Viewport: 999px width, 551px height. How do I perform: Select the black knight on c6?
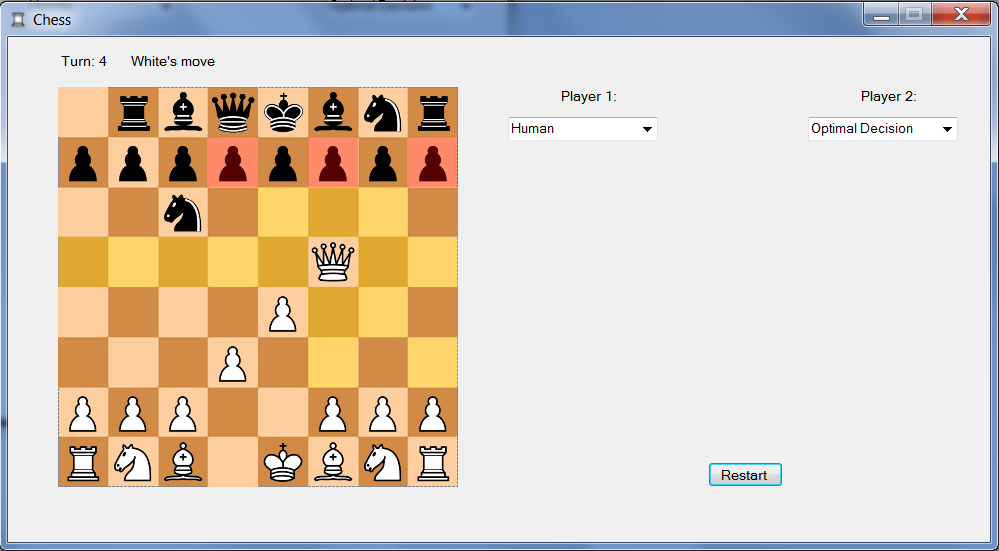(183, 213)
